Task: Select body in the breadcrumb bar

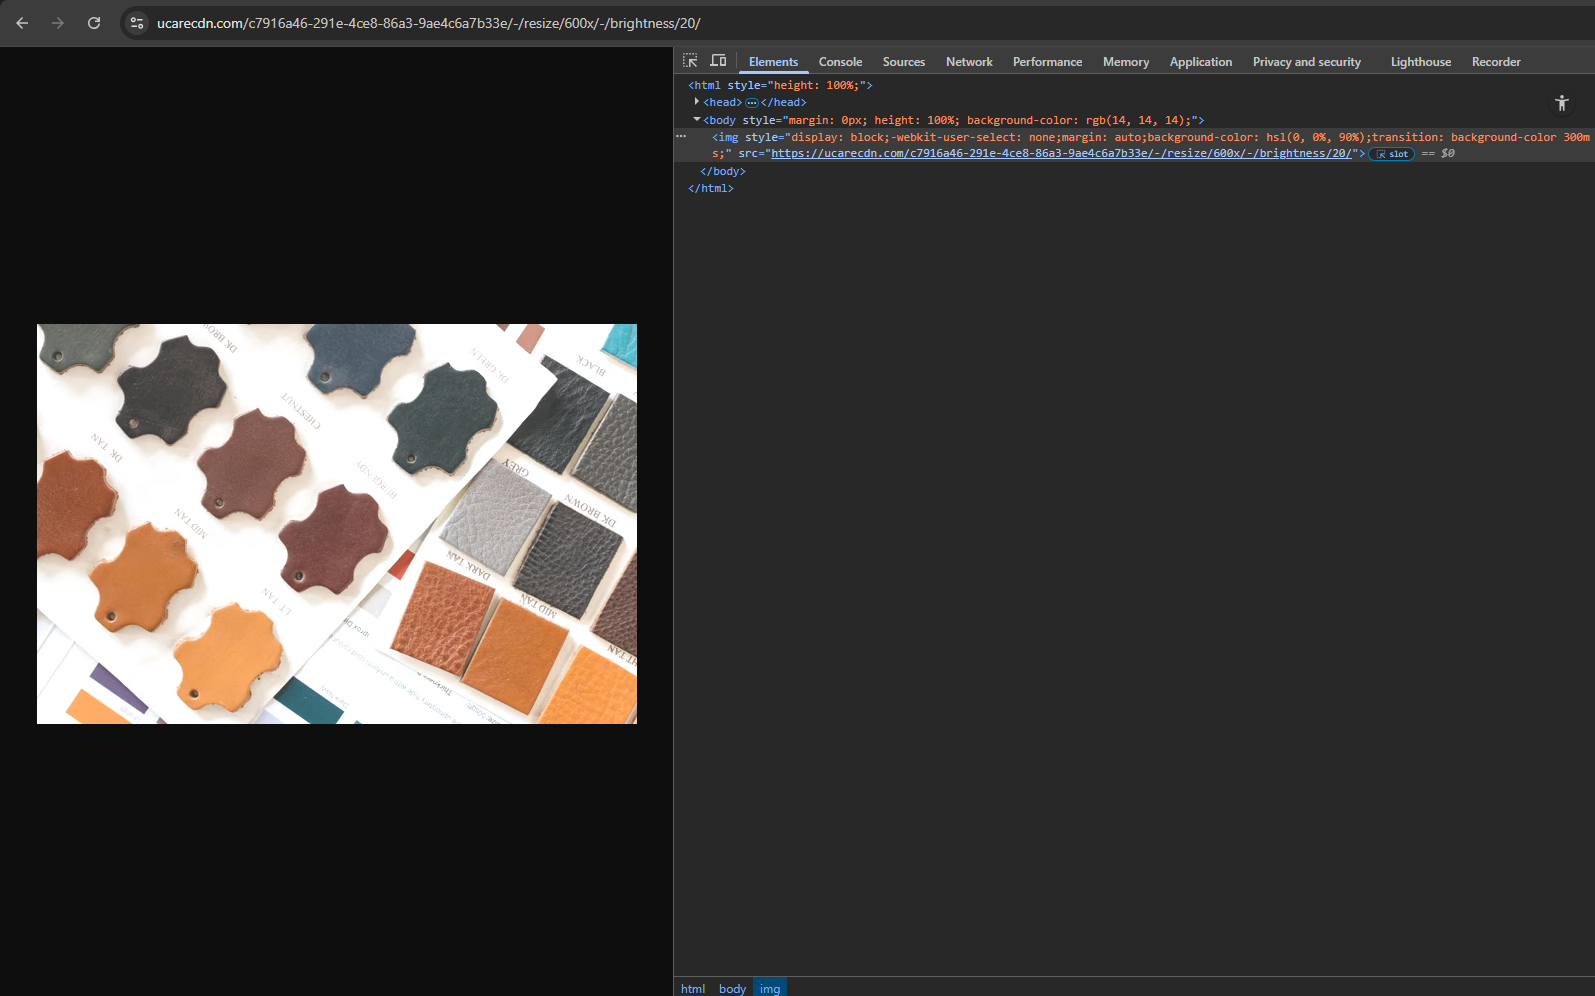Action: click(732, 988)
